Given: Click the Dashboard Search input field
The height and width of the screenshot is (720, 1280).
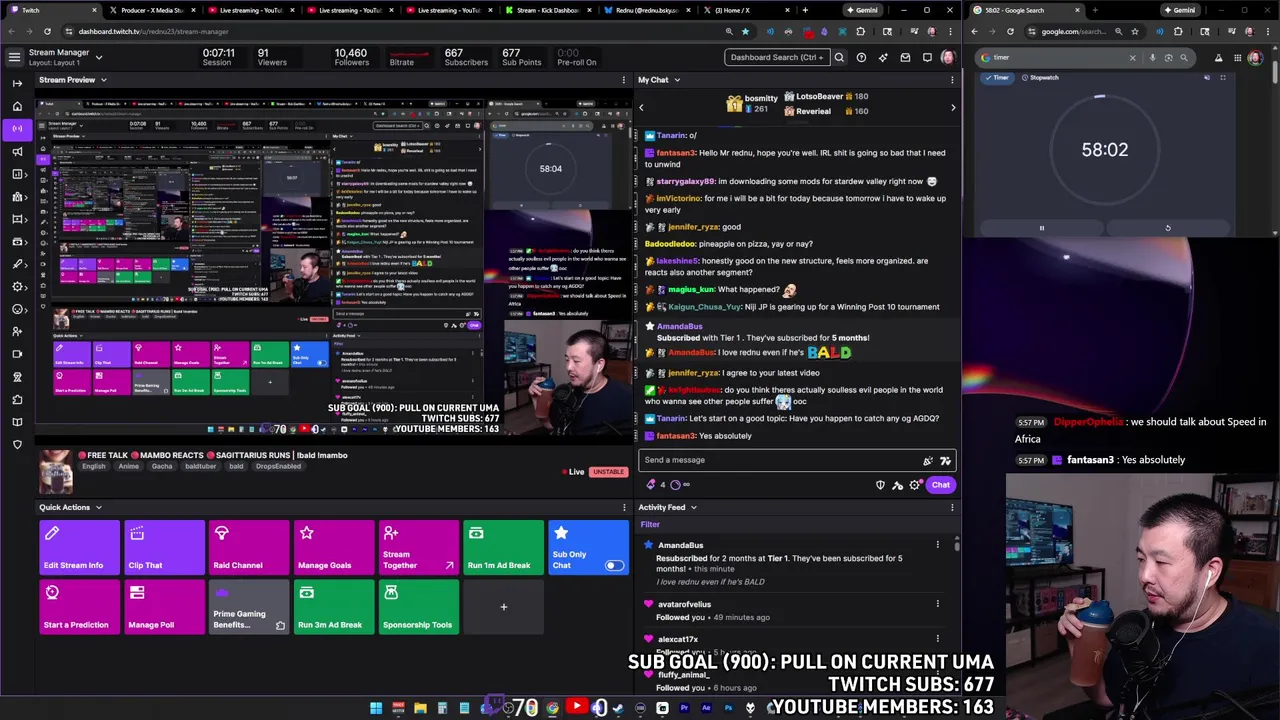Looking at the screenshot, I should point(776,57).
